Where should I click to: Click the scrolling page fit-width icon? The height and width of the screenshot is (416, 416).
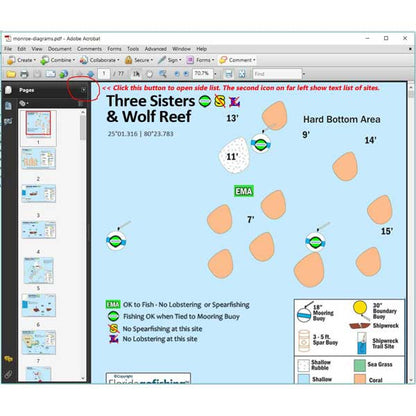229,74
